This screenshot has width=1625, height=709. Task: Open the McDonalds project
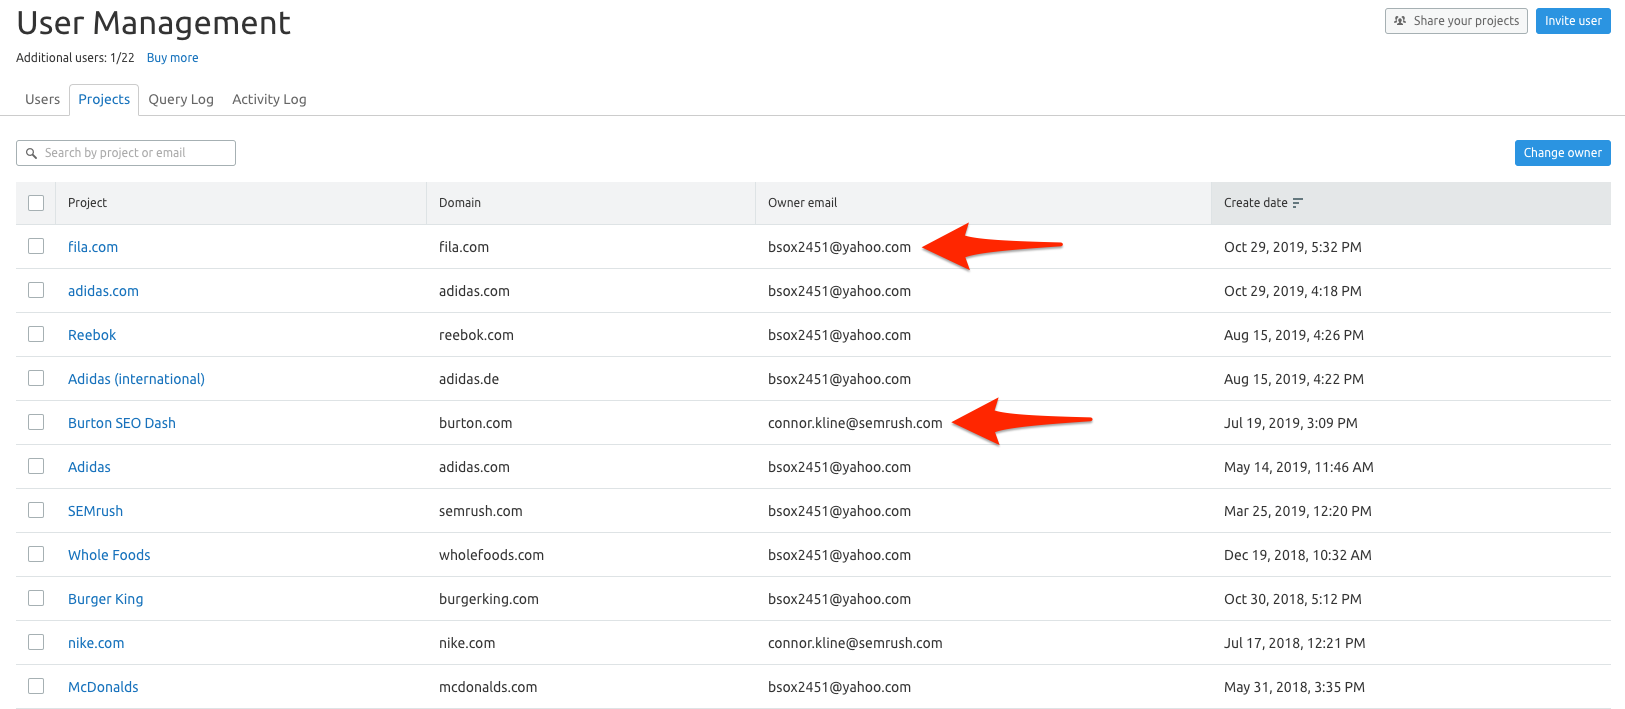coord(103,687)
